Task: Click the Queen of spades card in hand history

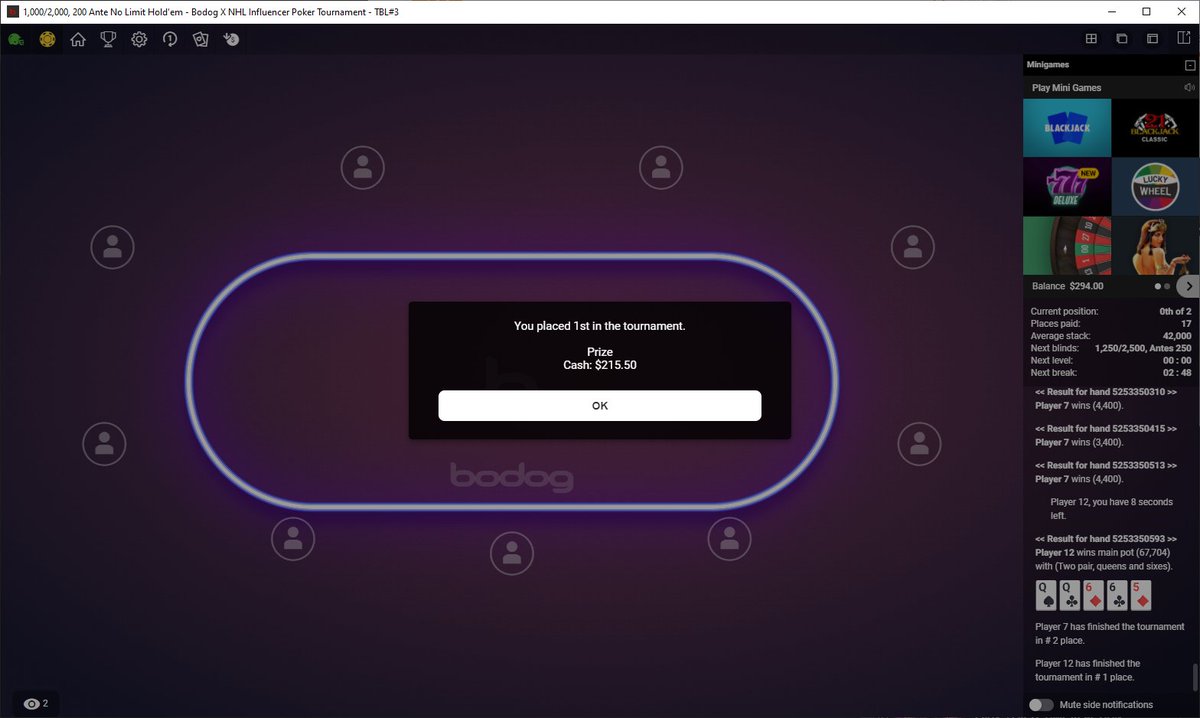Action: [1046, 595]
